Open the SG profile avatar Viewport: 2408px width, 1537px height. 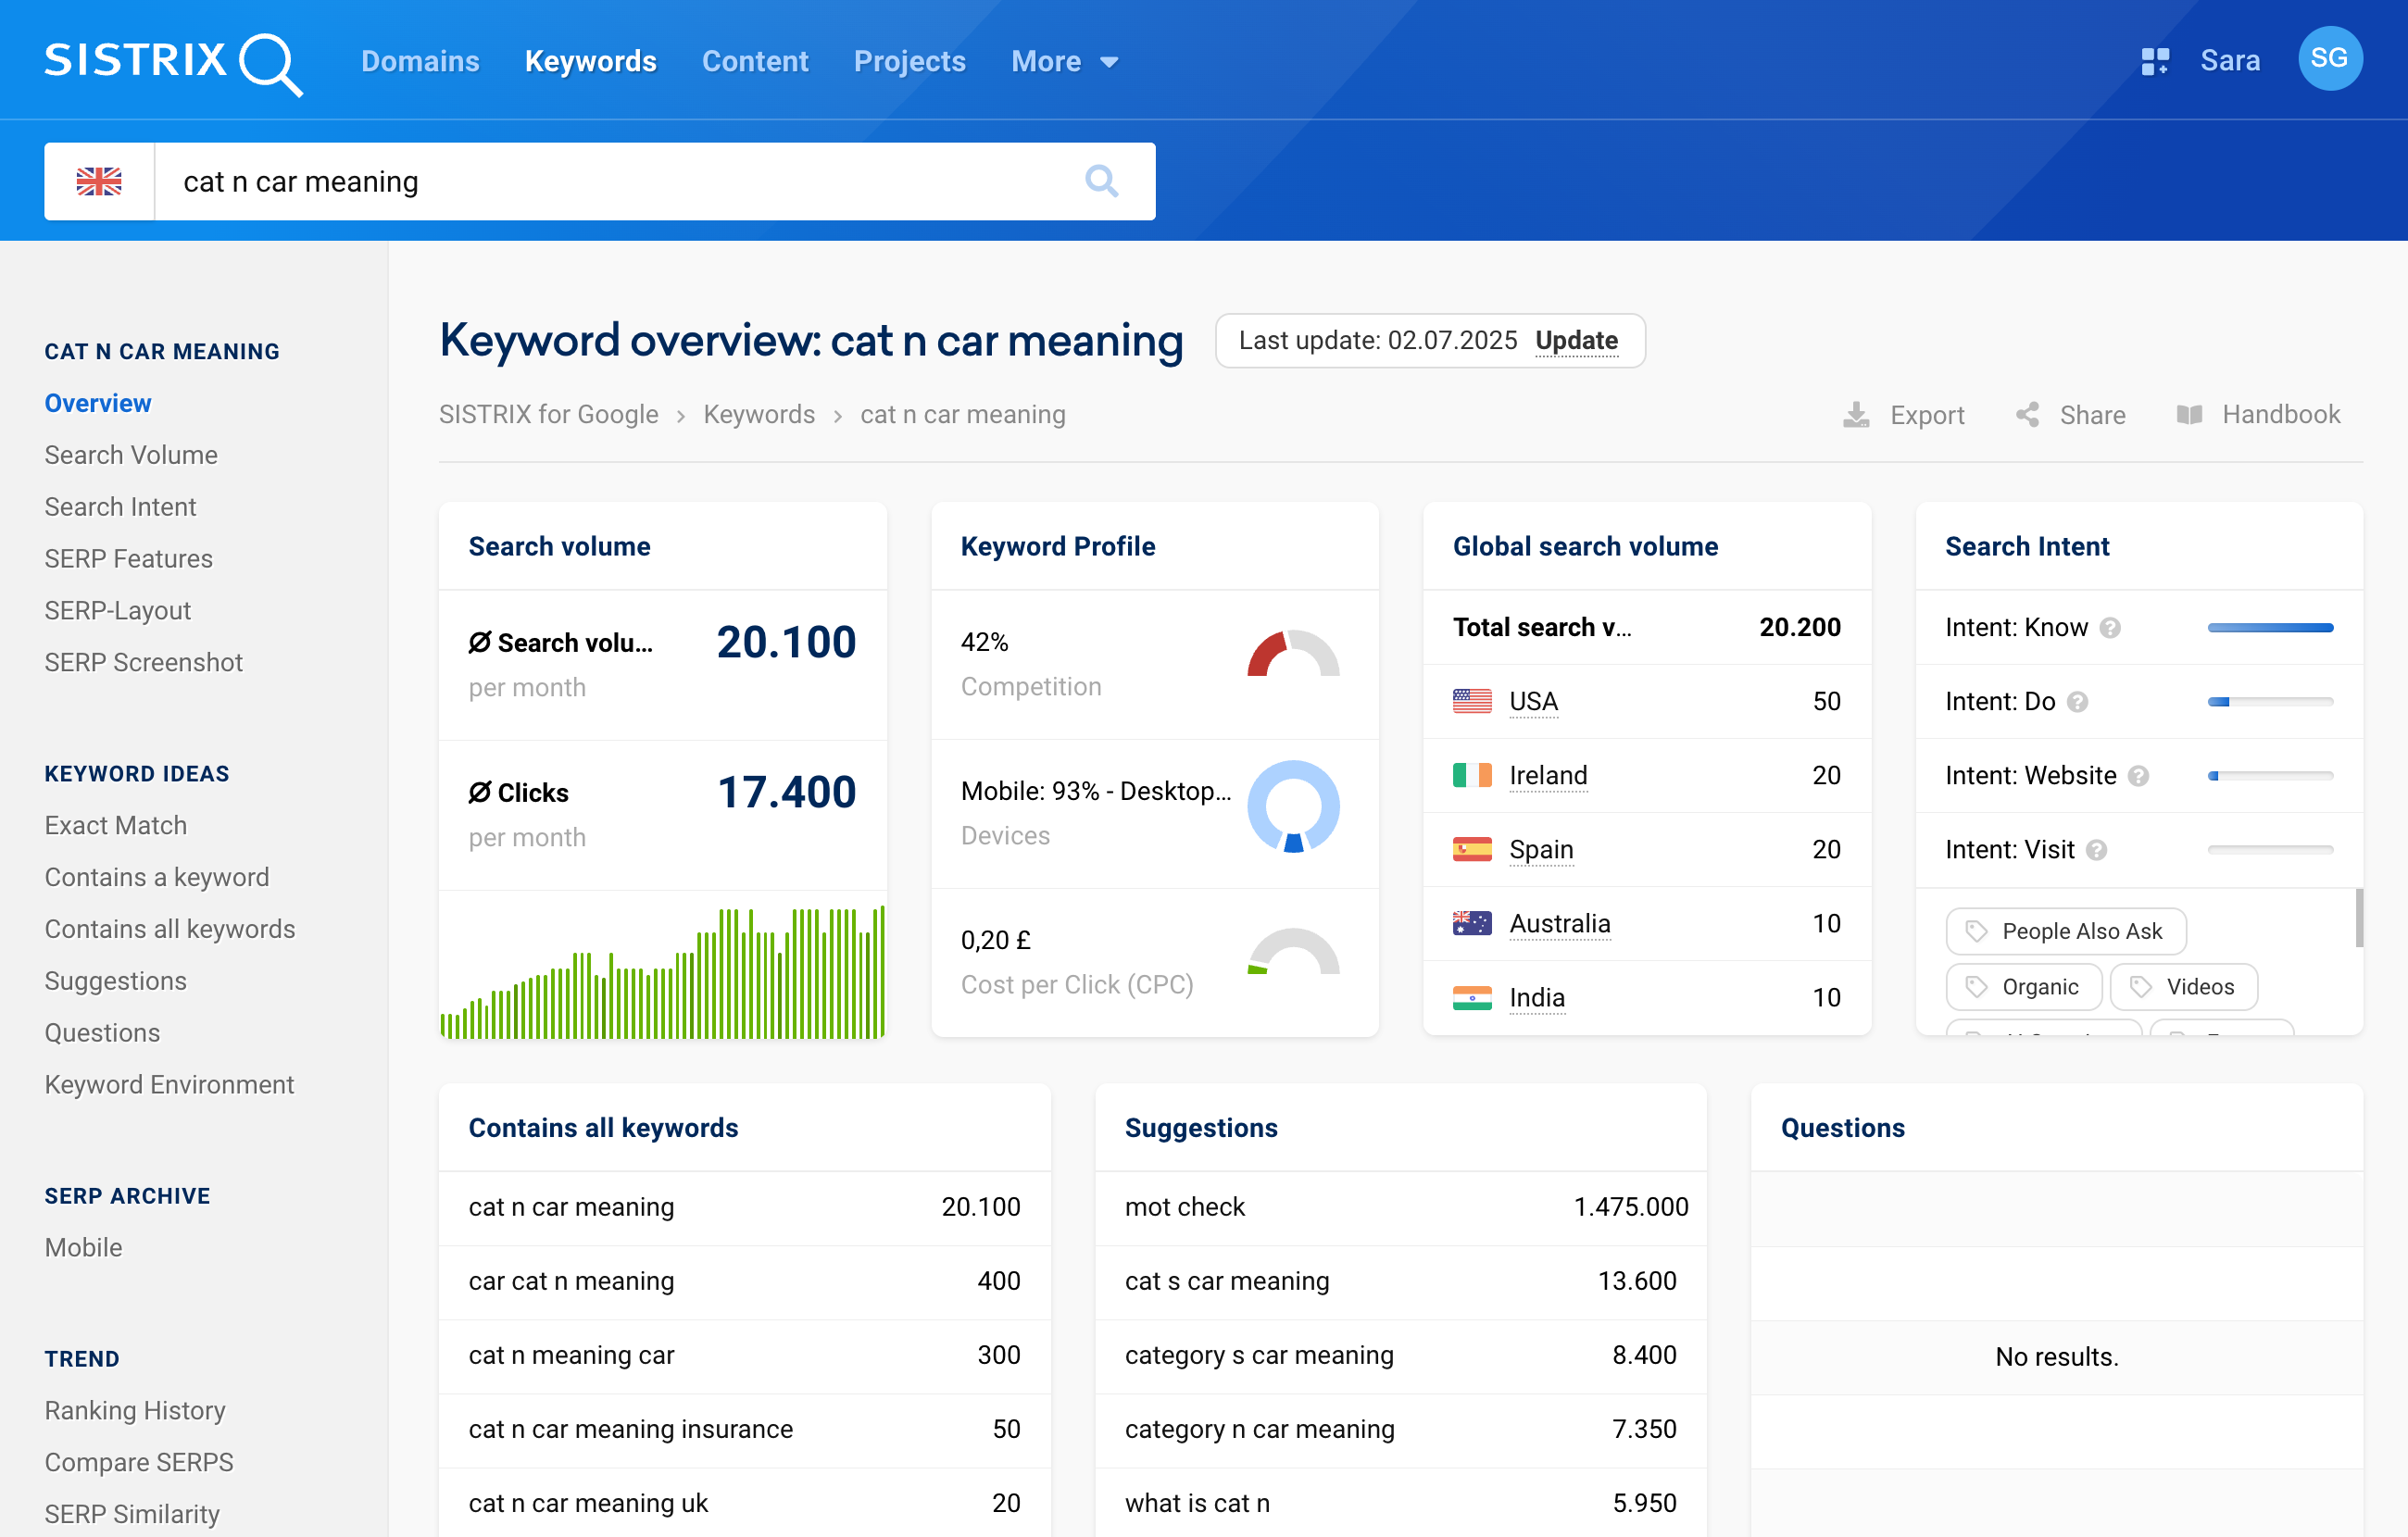point(2330,59)
